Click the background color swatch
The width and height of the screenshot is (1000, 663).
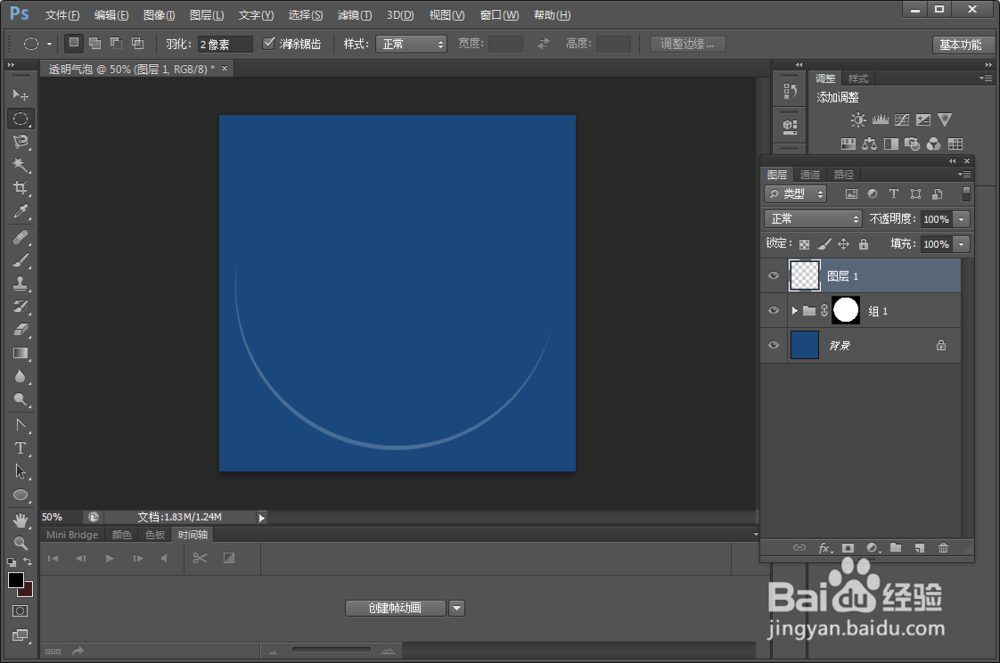click(x=27, y=590)
